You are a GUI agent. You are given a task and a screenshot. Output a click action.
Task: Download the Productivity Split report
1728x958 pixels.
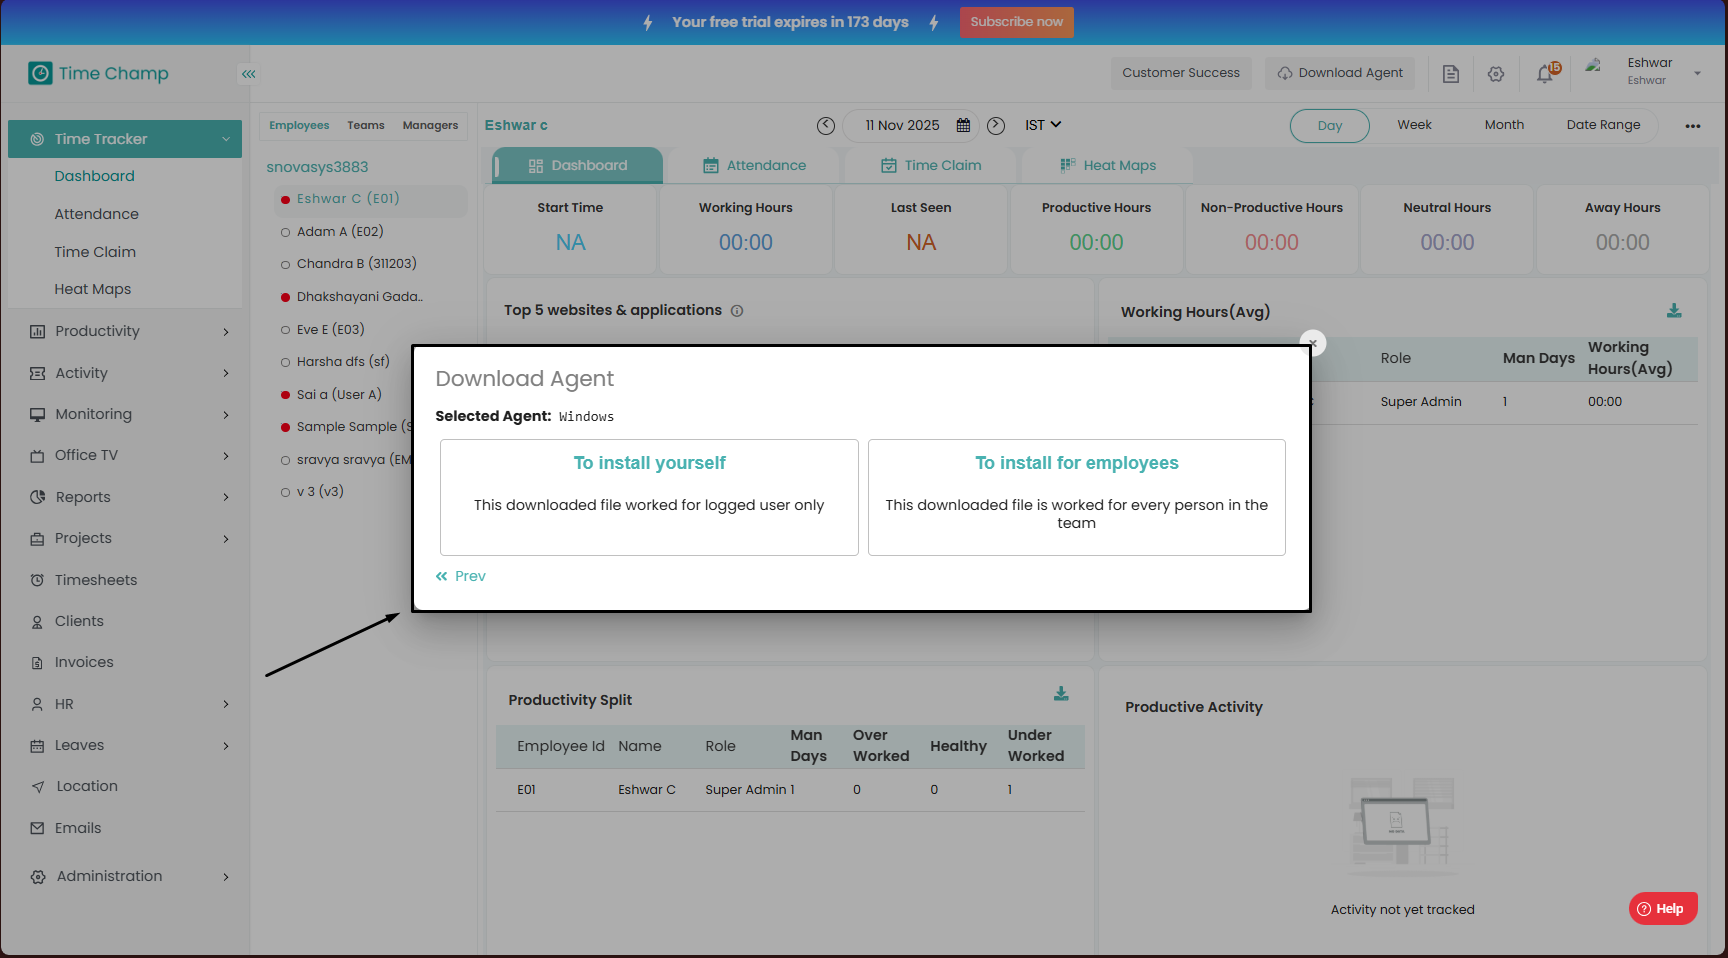click(x=1061, y=694)
